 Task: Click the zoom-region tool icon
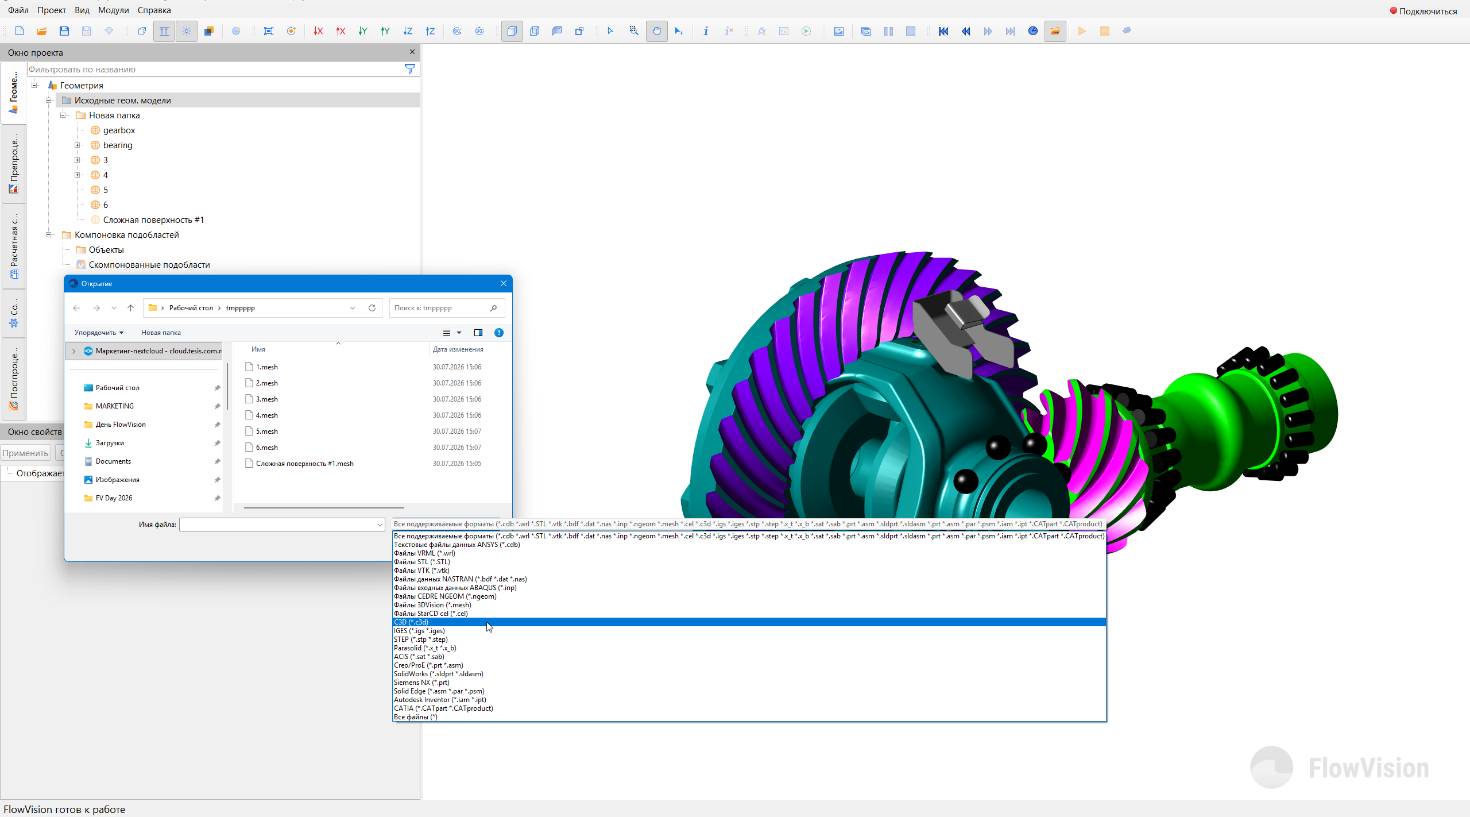[634, 31]
